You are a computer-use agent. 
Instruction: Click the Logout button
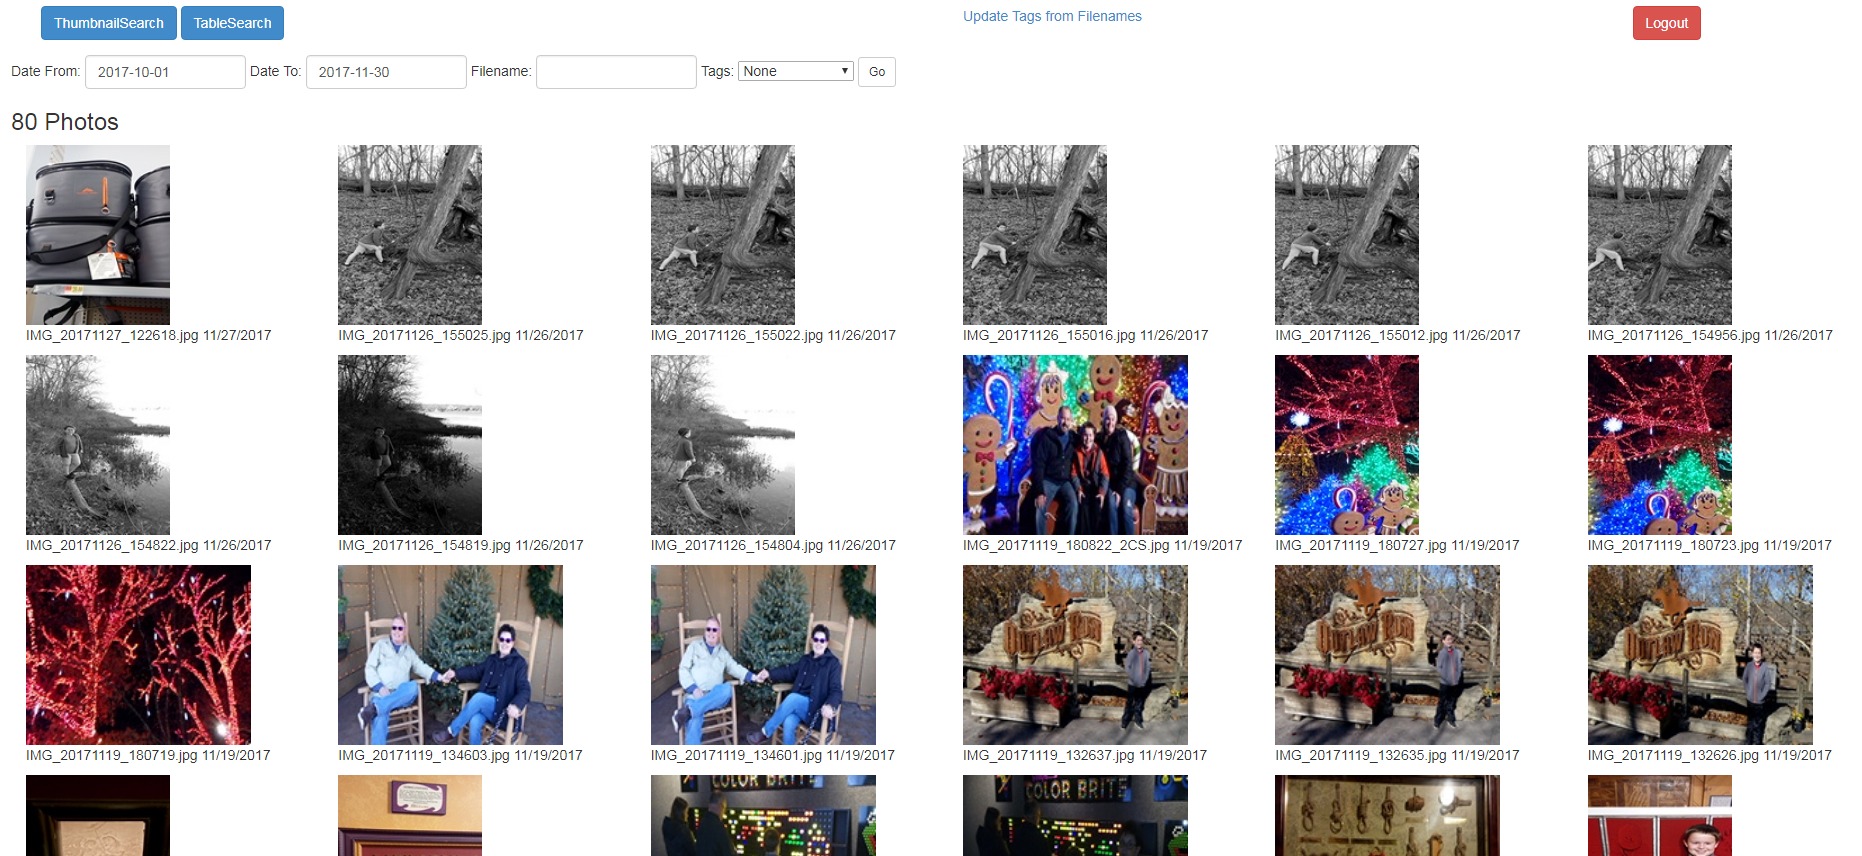click(1666, 23)
